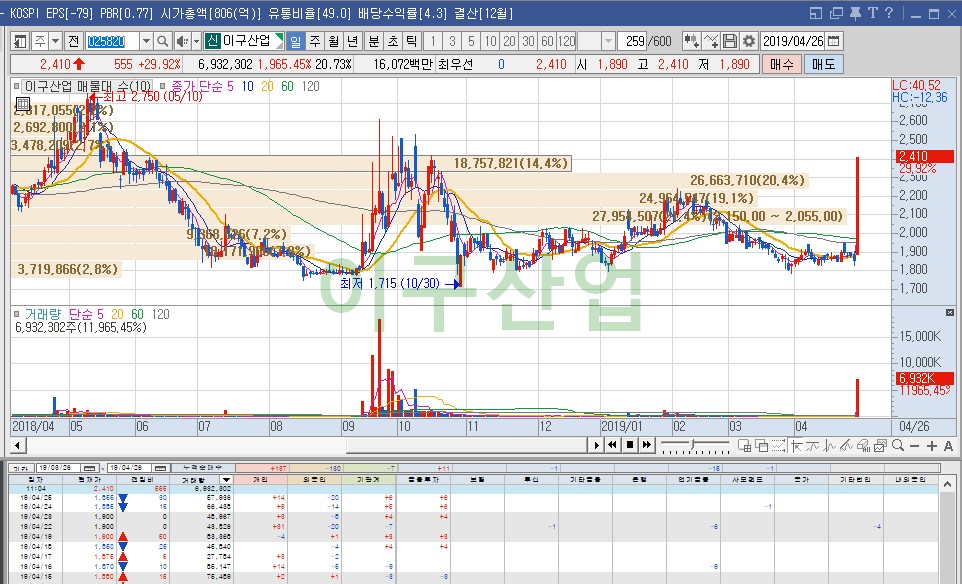Click the 매수 buy button
The height and width of the screenshot is (584, 962).
click(782, 64)
